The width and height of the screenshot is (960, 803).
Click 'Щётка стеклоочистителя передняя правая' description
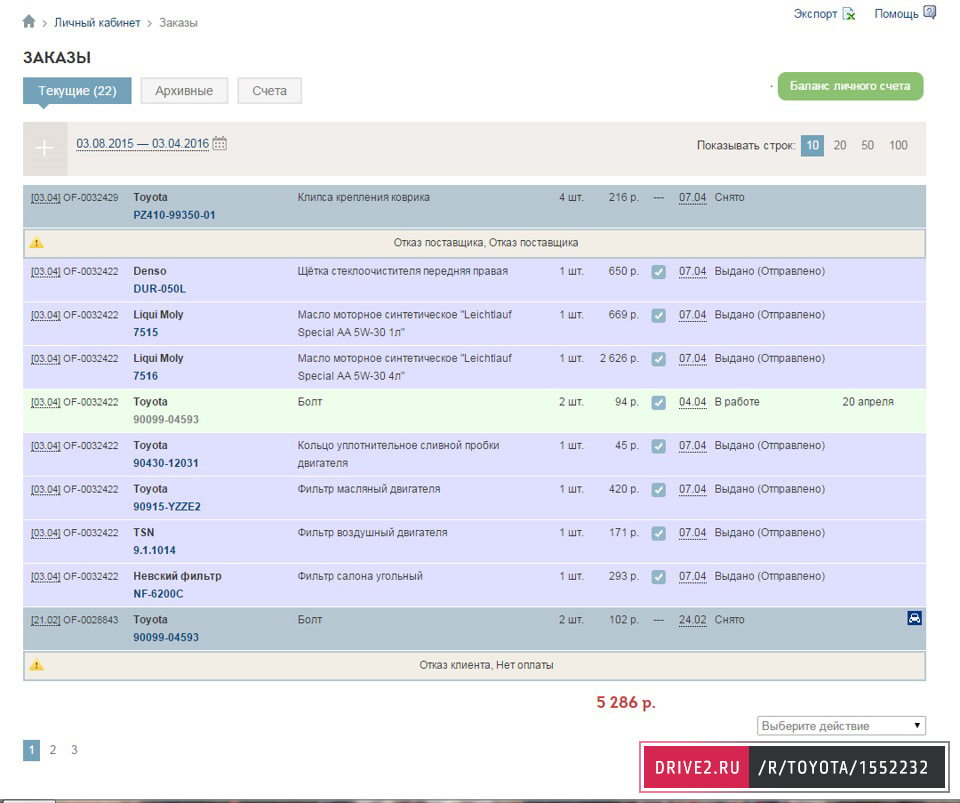point(403,271)
